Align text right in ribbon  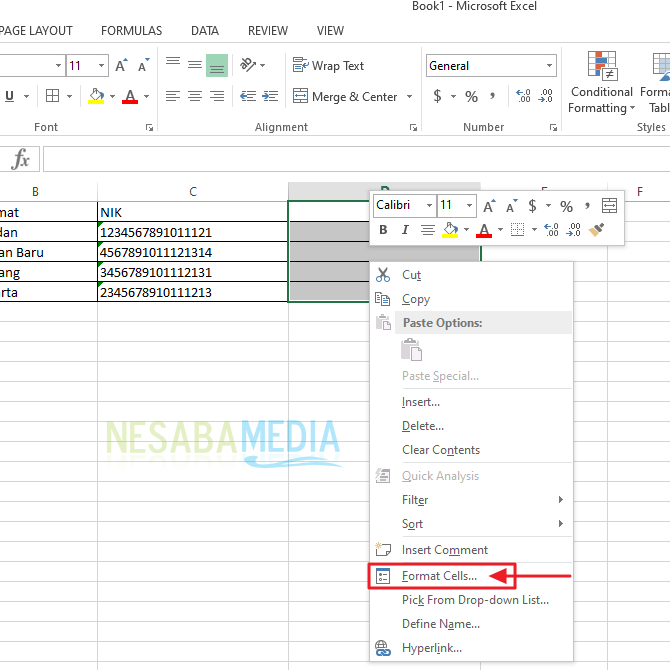pos(217,96)
